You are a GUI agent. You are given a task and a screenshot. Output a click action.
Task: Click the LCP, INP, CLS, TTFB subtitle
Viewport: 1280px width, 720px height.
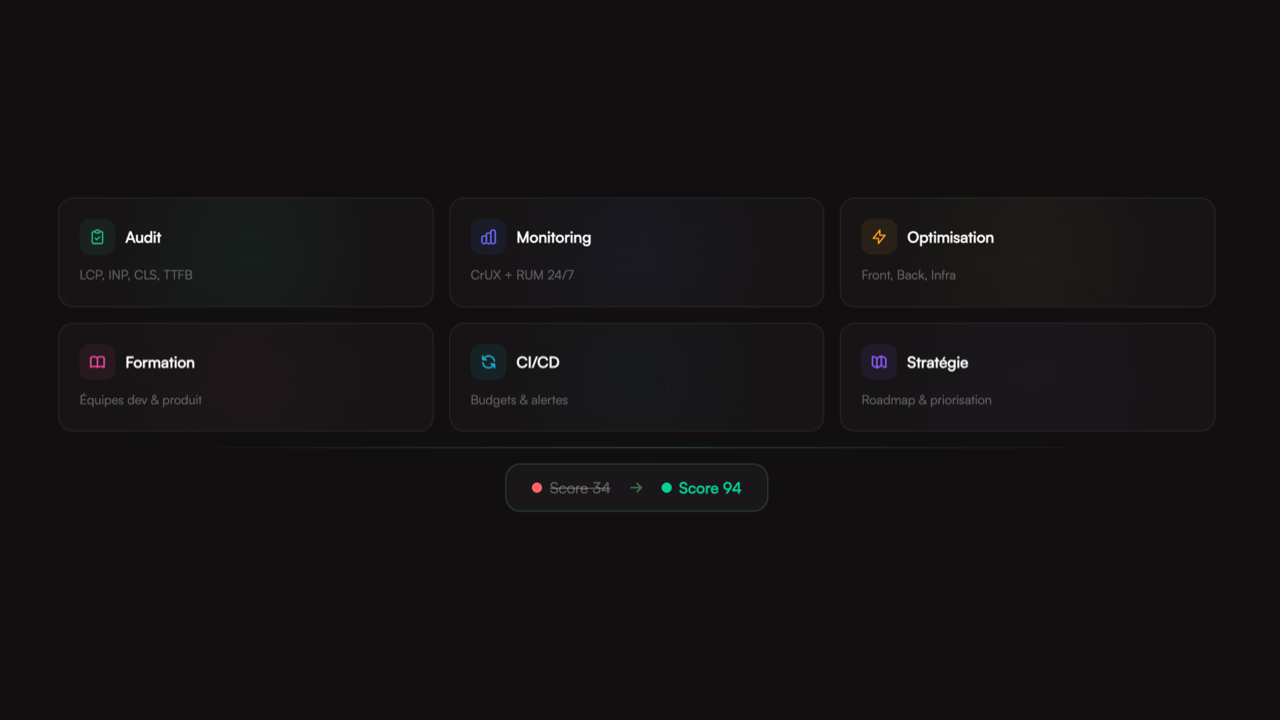click(136, 275)
